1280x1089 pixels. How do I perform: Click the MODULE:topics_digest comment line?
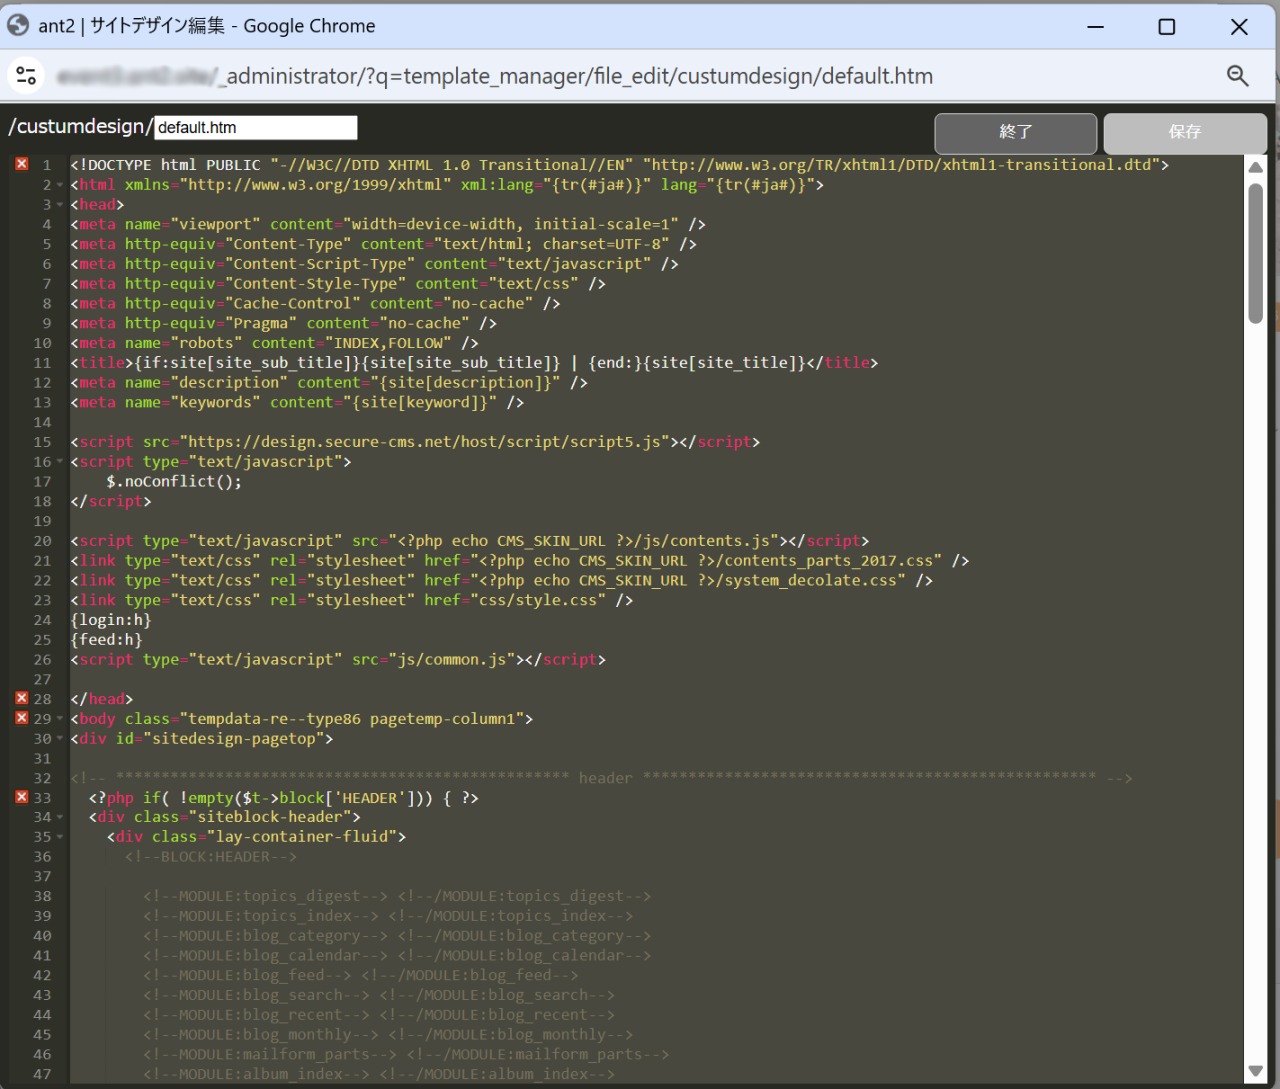[x=397, y=896]
